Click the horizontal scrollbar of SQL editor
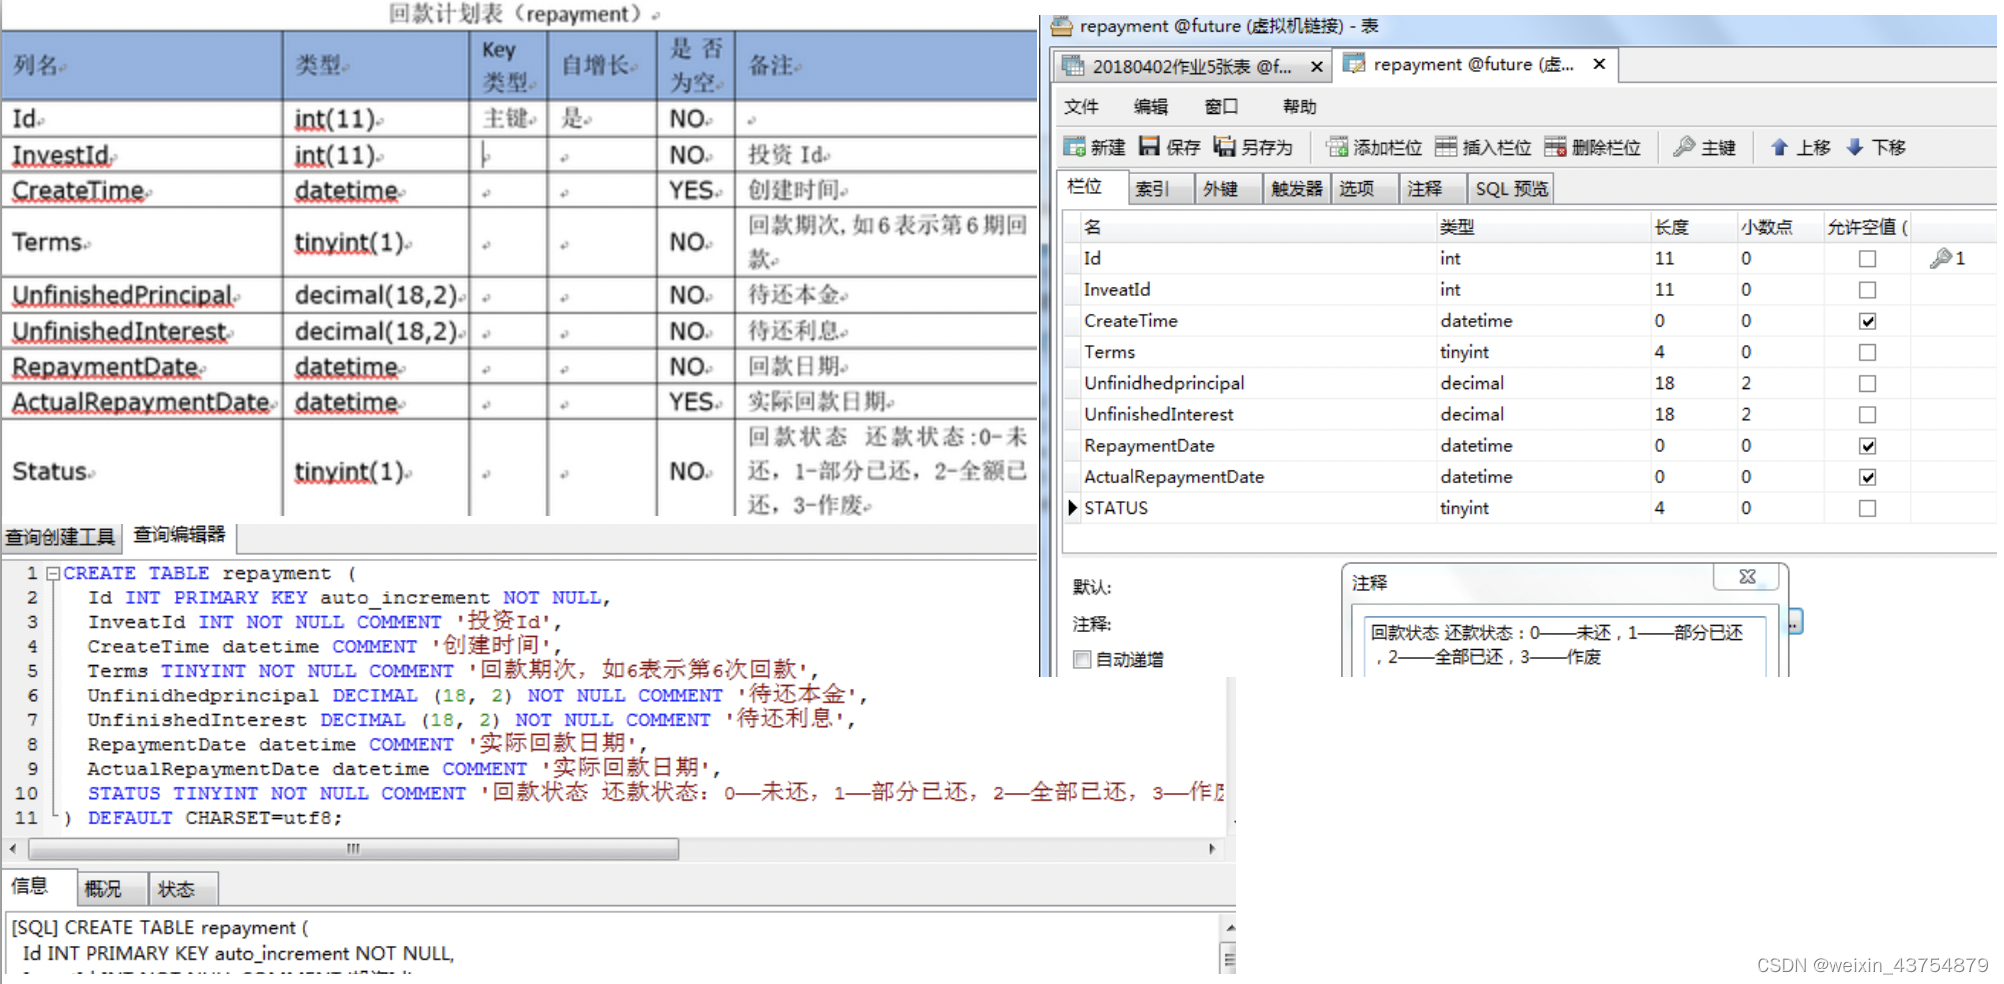2004x984 pixels. 353,849
